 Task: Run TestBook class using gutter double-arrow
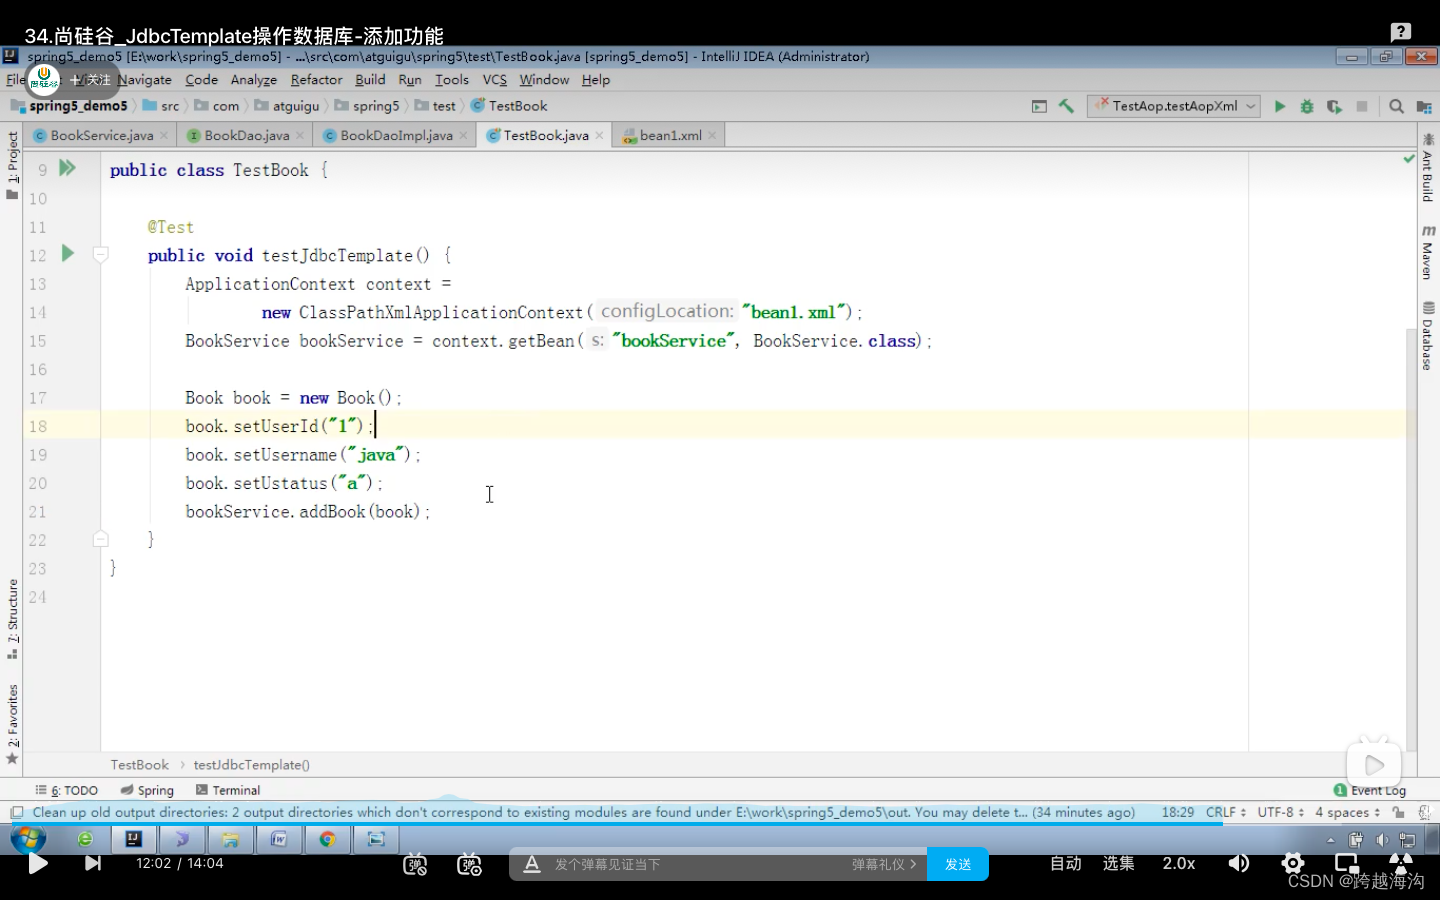pyautogui.click(x=67, y=168)
